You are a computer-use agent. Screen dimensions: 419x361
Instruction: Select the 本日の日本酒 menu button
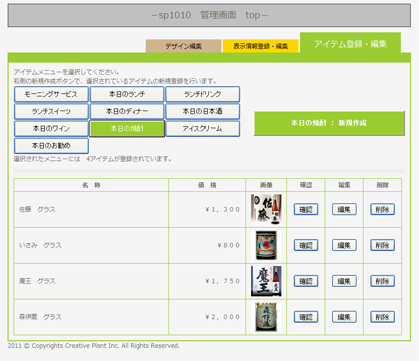tap(203, 111)
